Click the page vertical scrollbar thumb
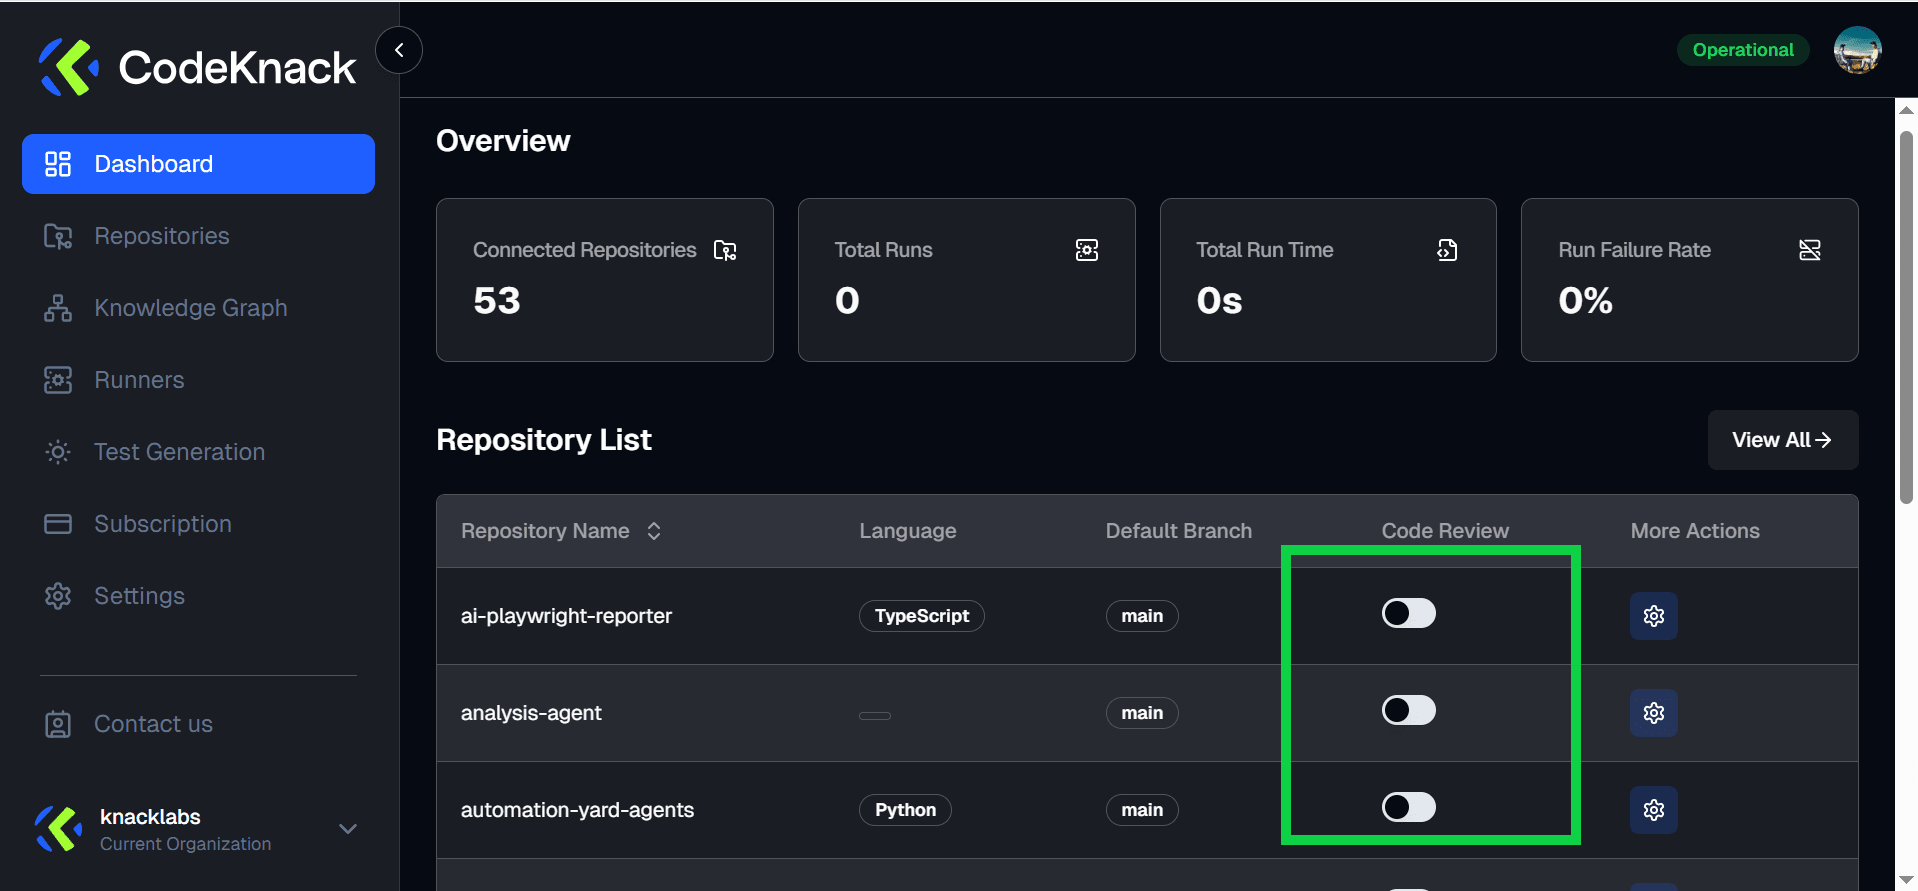This screenshot has height=891, width=1918. [1906, 317]
